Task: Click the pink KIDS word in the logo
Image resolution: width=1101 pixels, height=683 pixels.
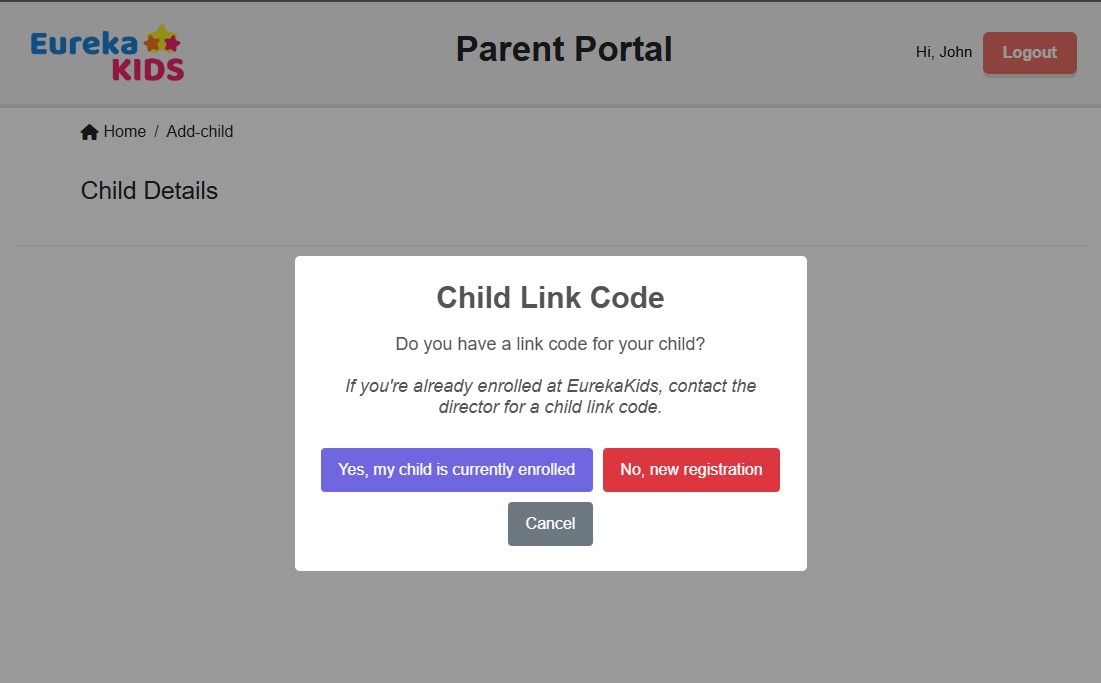Action: (x=148, y=70)
